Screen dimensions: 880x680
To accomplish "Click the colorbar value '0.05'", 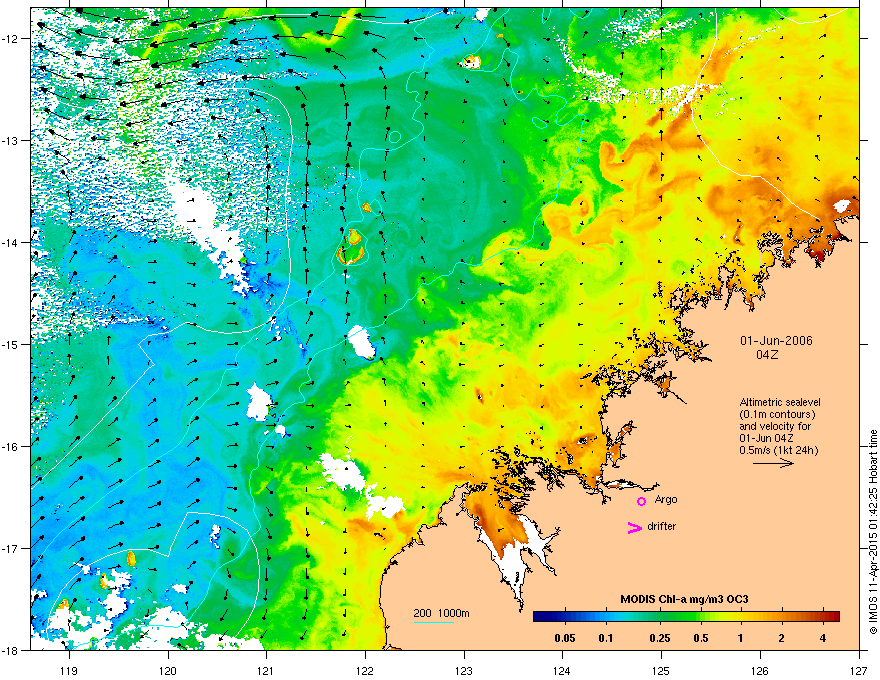I will coord(565,638).
